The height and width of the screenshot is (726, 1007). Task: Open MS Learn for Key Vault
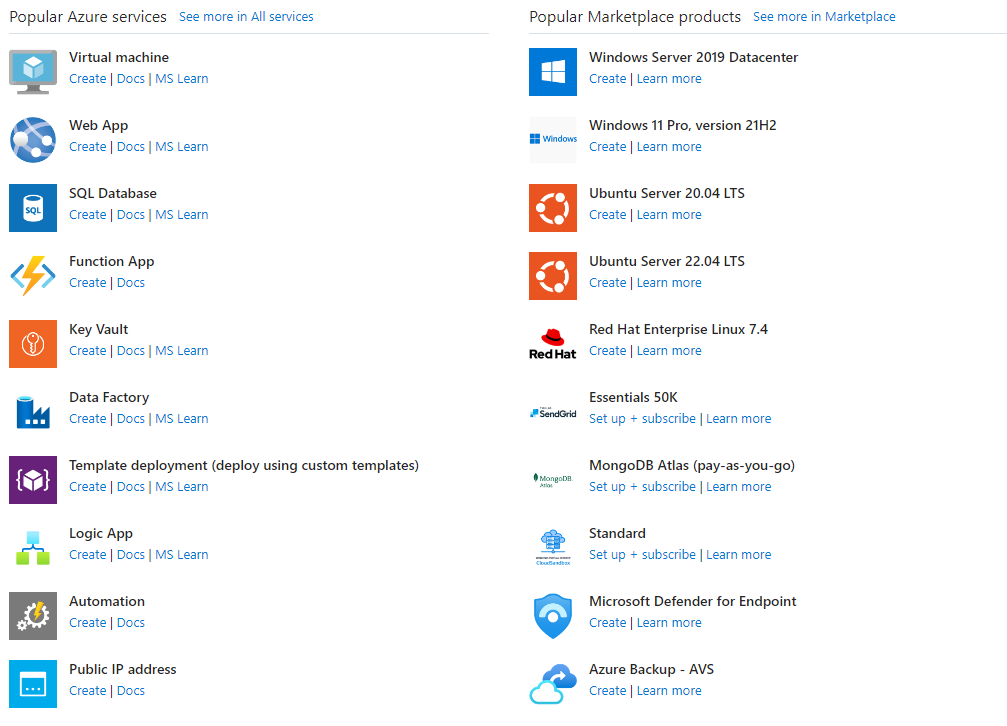182,351
